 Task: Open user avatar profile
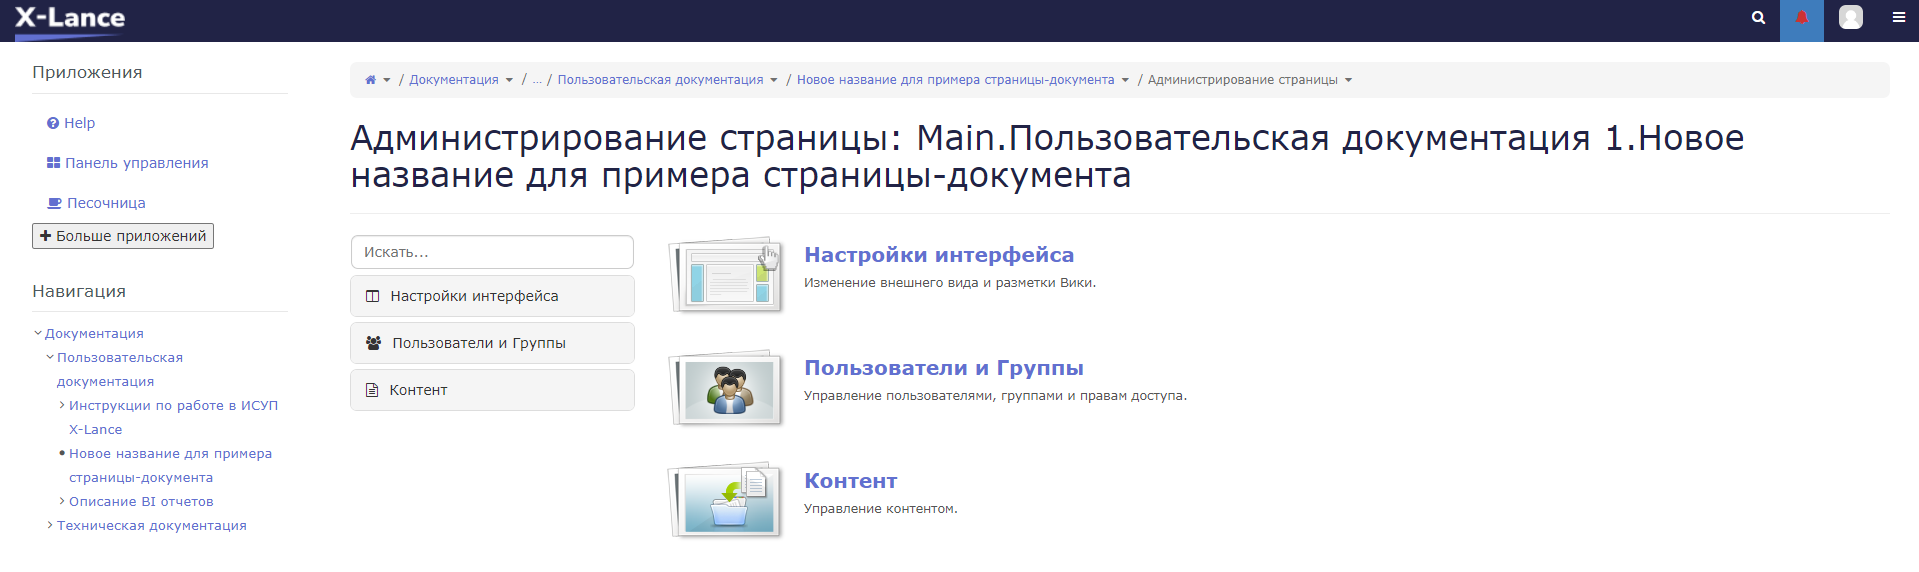[x=1851, y=17]
